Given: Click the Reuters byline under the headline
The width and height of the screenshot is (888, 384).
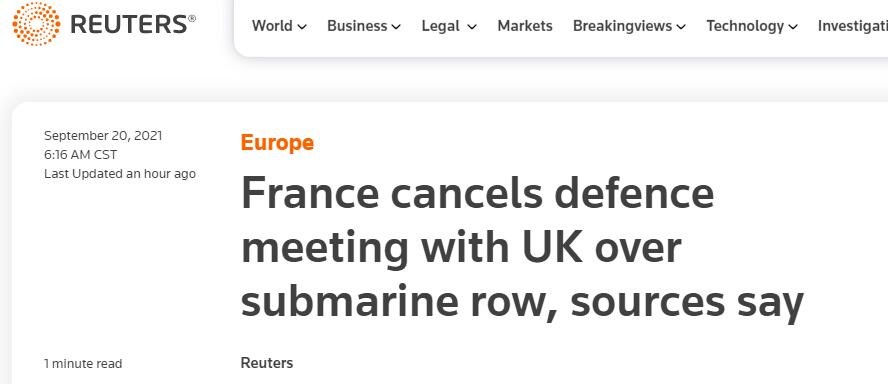Looking at the screenshot, I should coord(267,363).
